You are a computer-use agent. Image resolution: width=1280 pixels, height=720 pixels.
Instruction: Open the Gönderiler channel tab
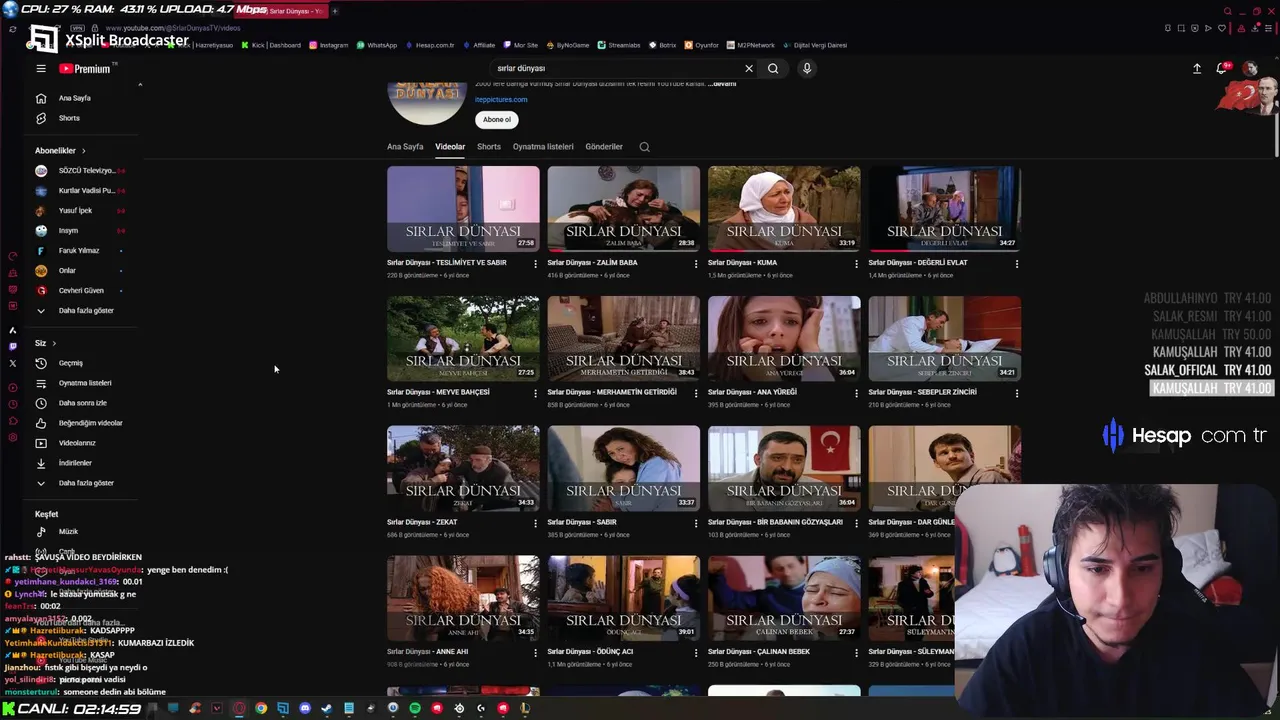tap(604, 147)
